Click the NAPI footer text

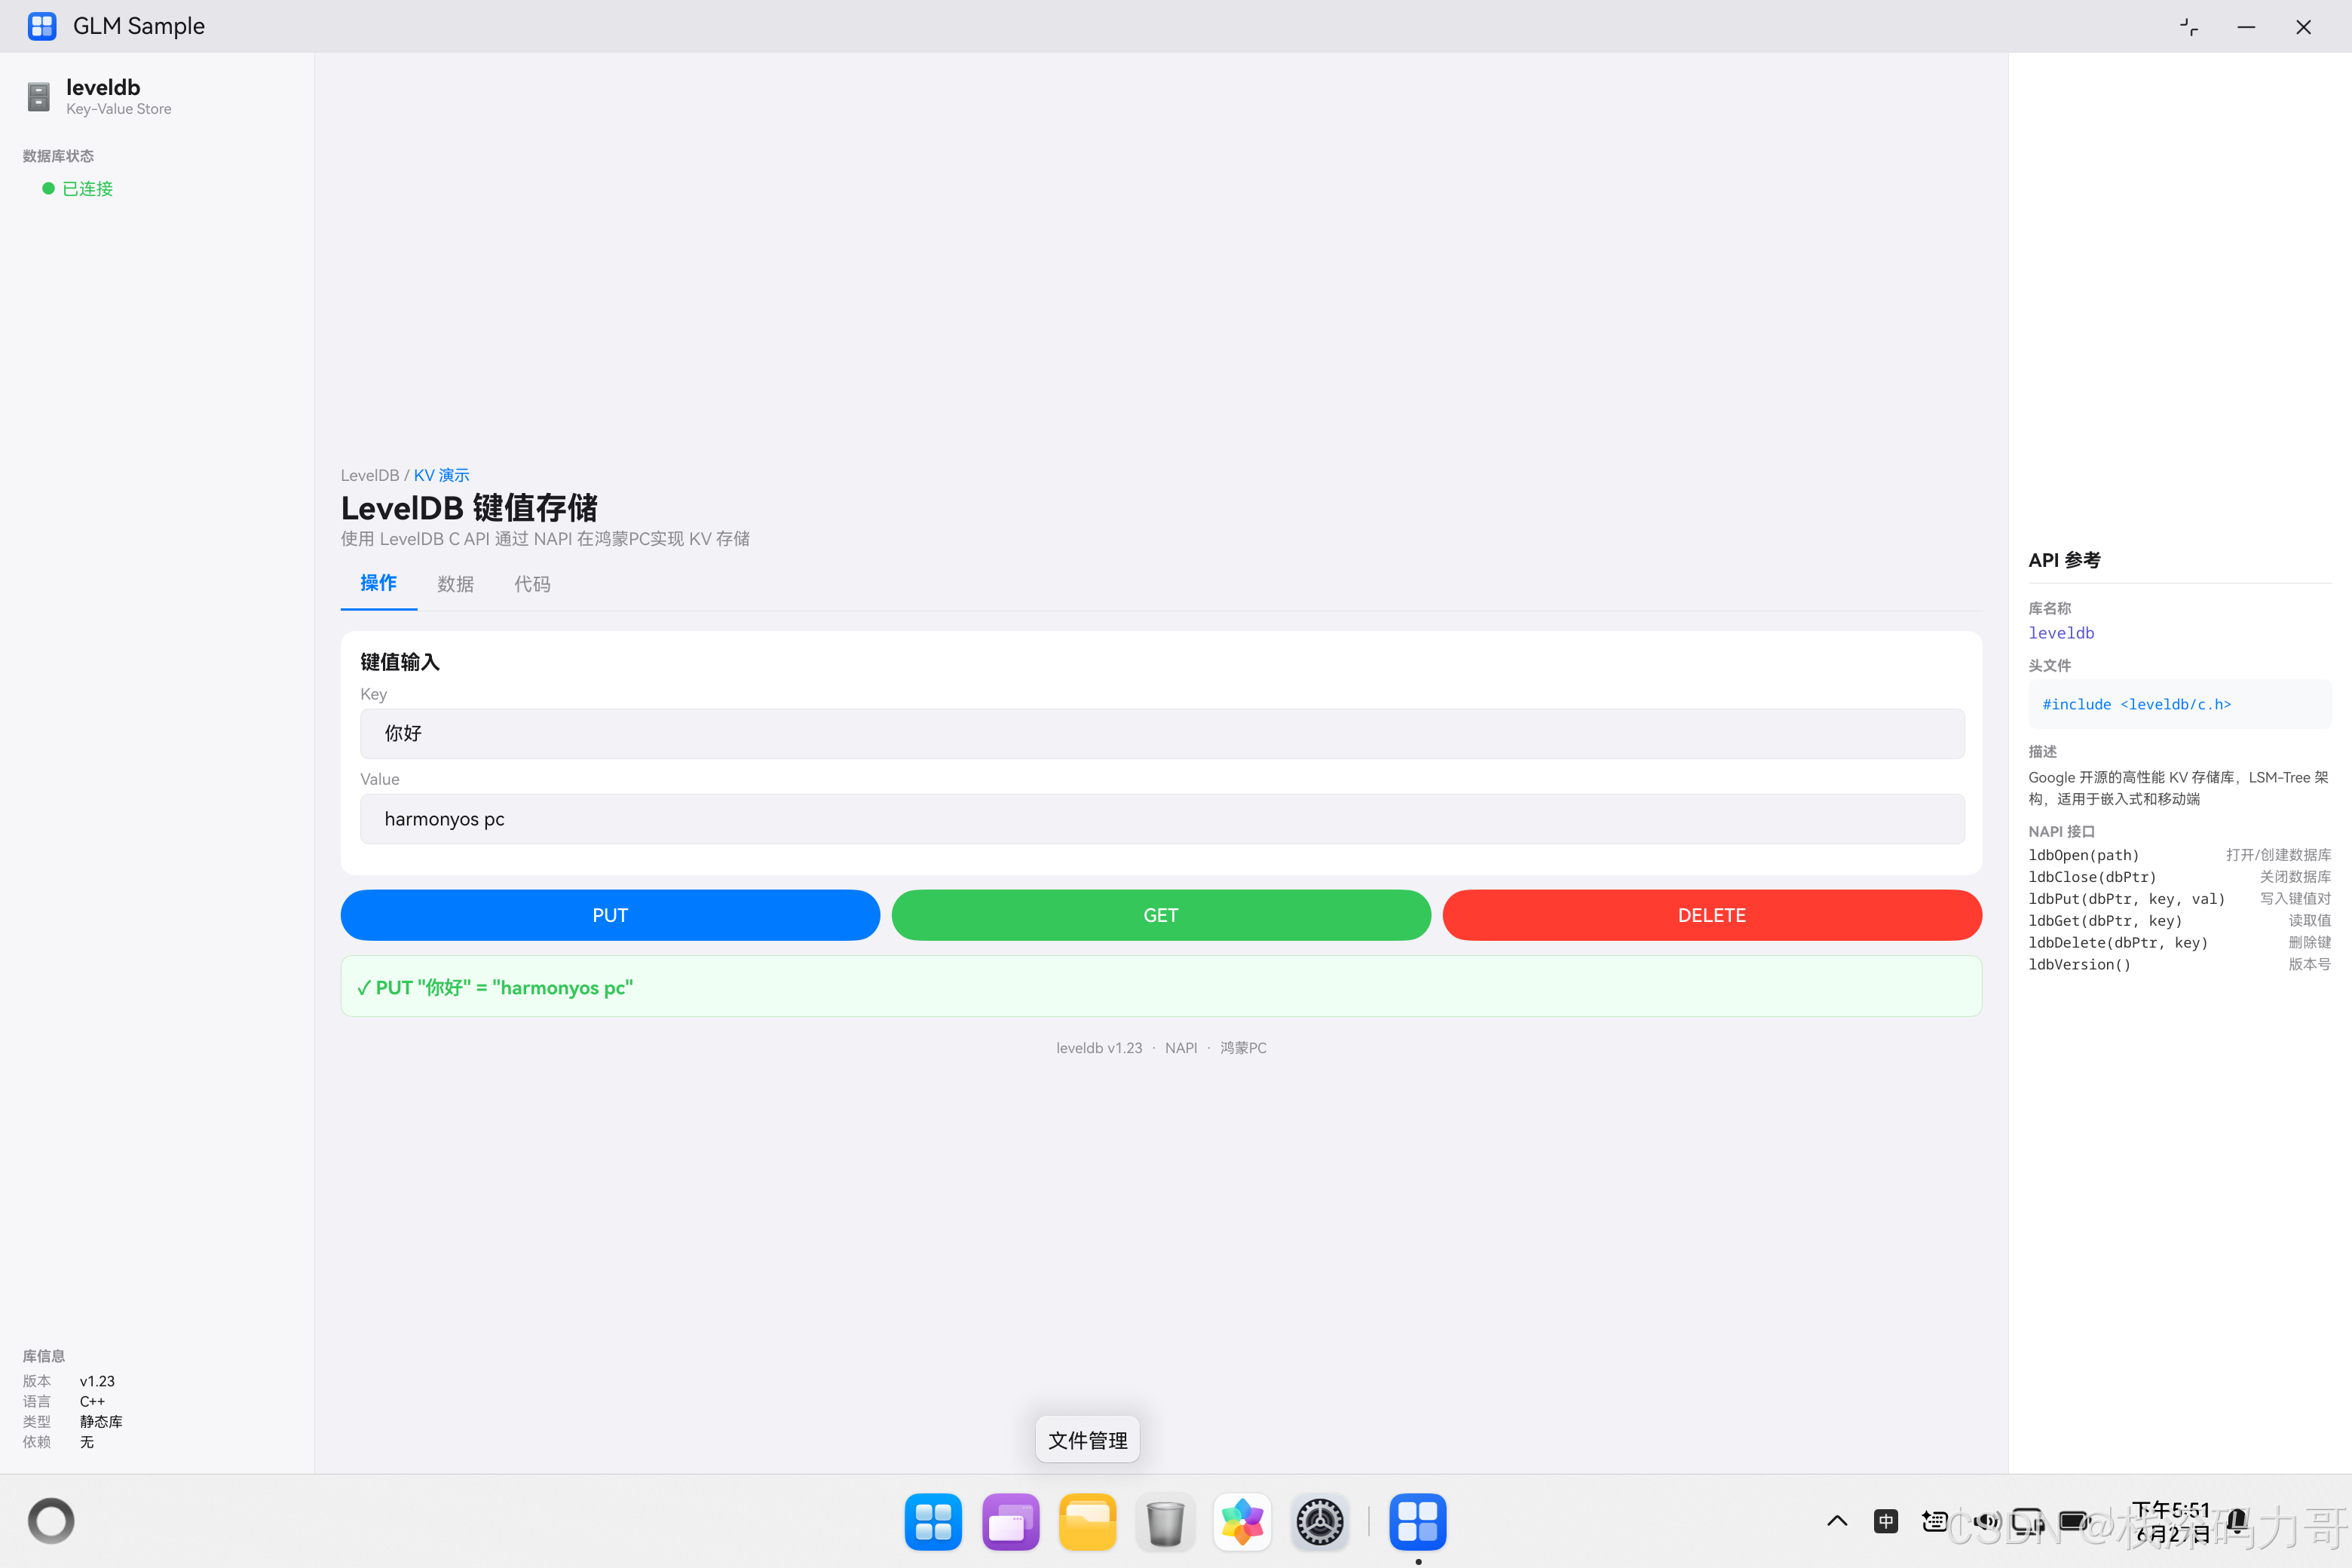[1181, 1048]
